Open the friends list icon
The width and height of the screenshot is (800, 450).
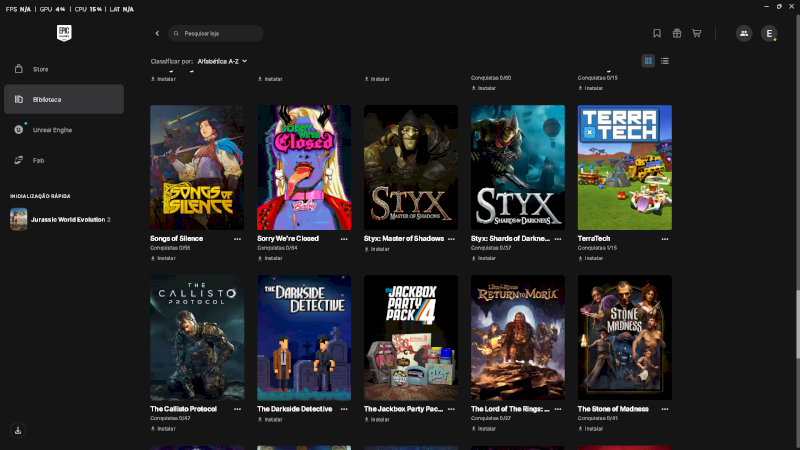pyautogui.click(x=744, y=33)
